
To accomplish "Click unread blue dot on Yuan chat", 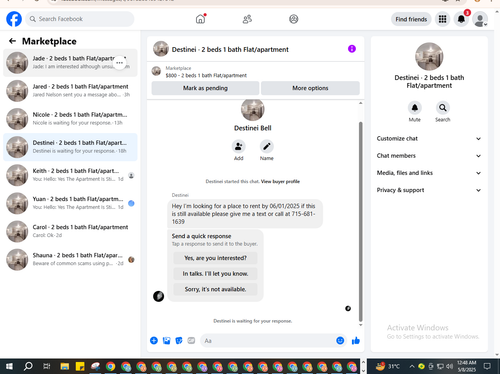I will 131,203.
